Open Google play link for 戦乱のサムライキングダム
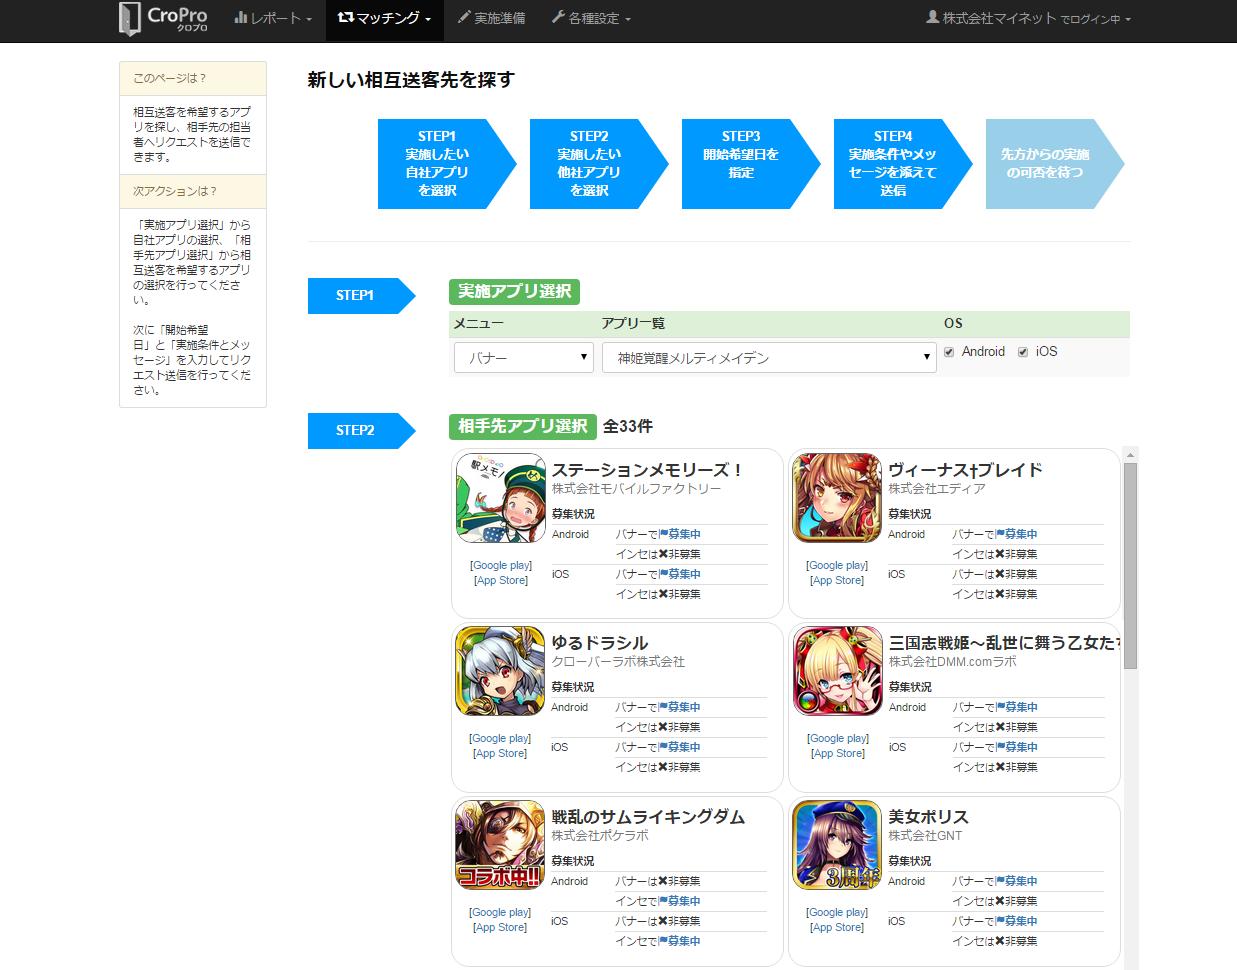This screenshot has height=970, width=1237. pyautogui.click(x=501, y=912)
